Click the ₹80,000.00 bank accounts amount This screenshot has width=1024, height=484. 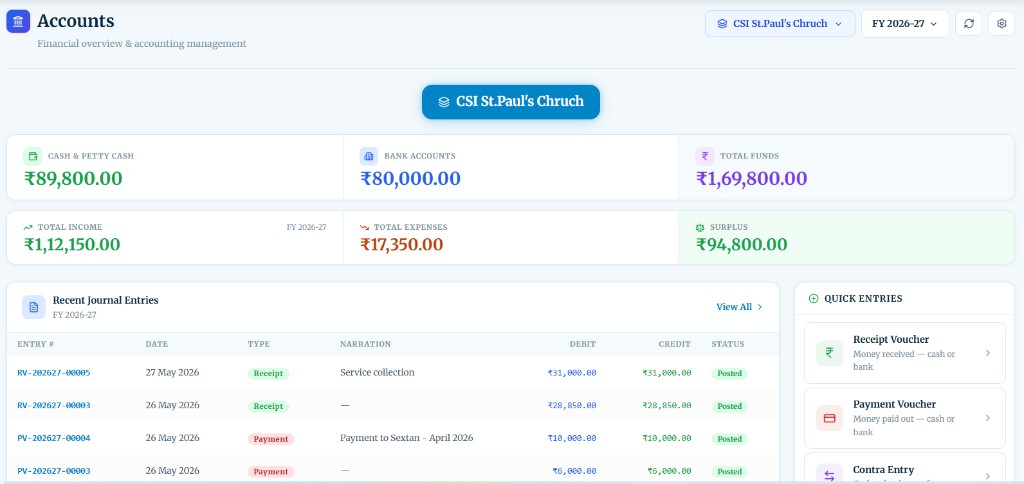(x=410, y=179)
